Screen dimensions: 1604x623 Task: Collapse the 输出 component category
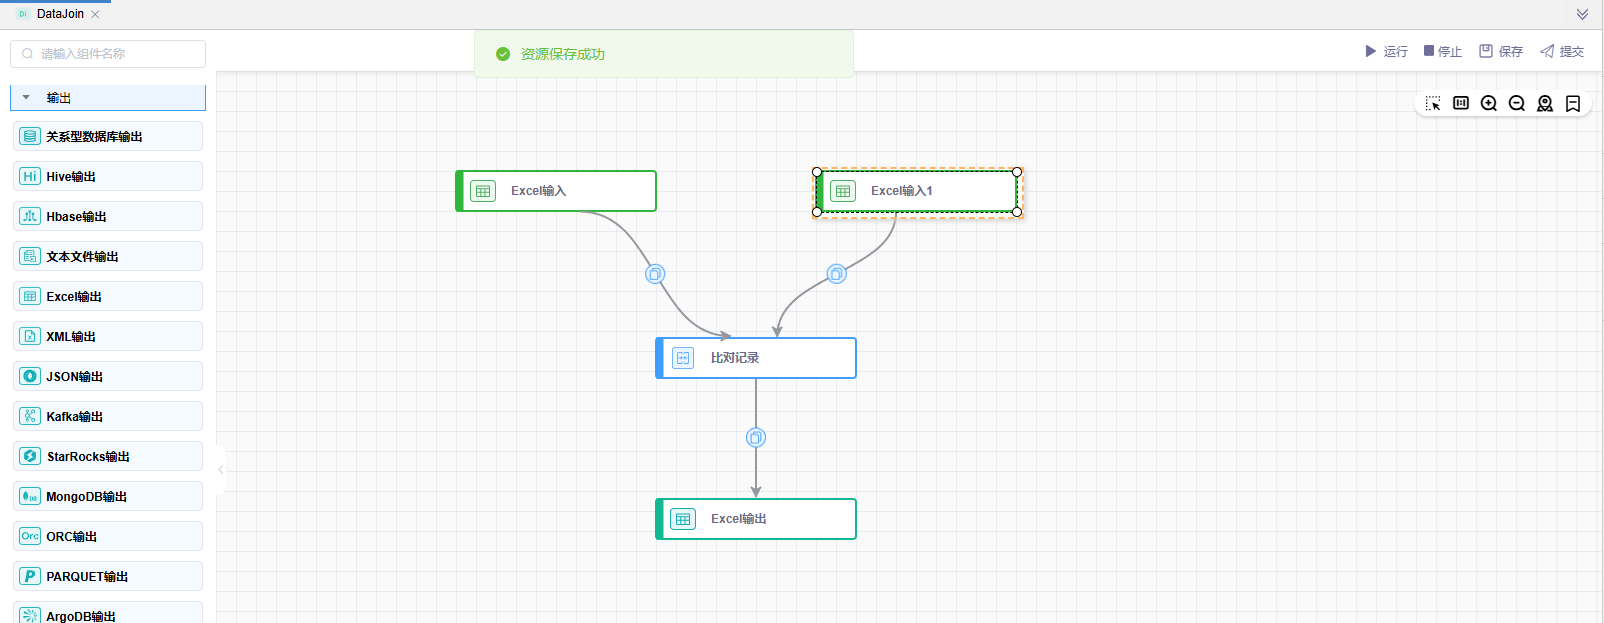[x=27, y=98]
